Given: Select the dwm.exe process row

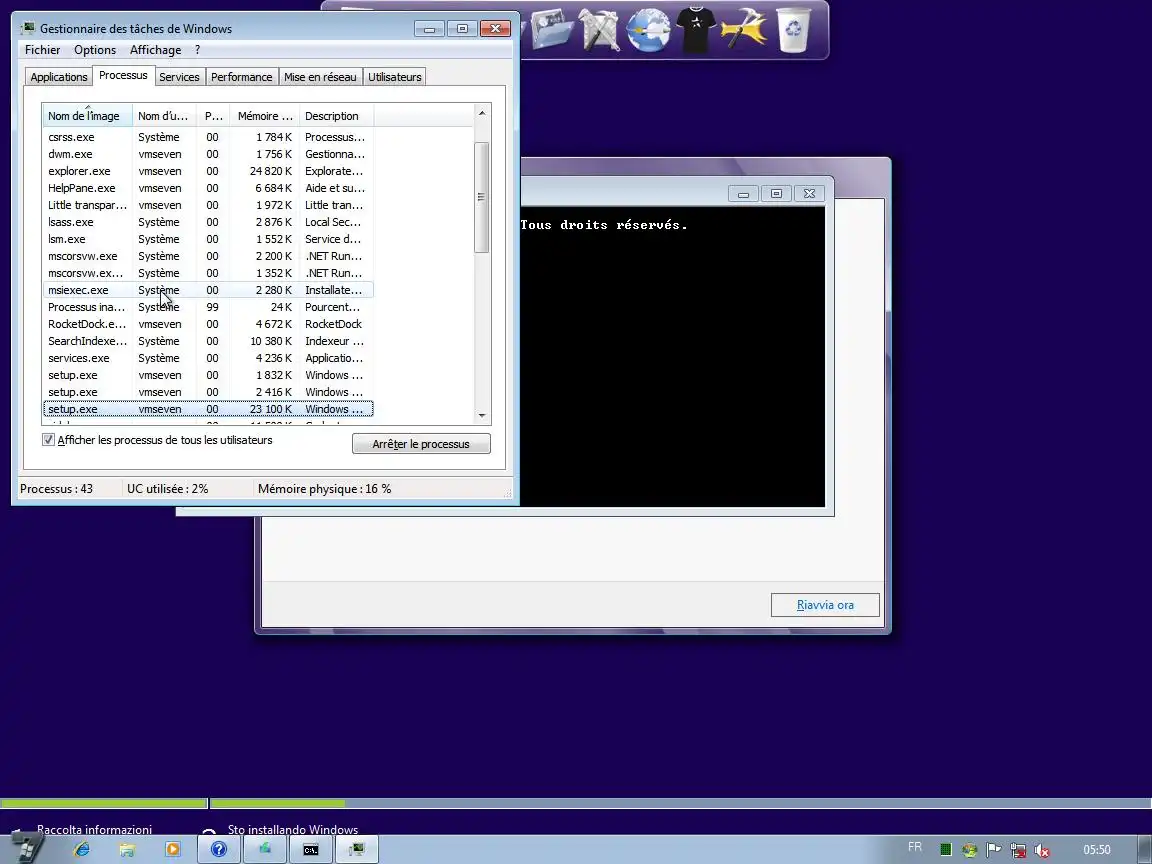Looking at the screenshot, I should 208,154.
